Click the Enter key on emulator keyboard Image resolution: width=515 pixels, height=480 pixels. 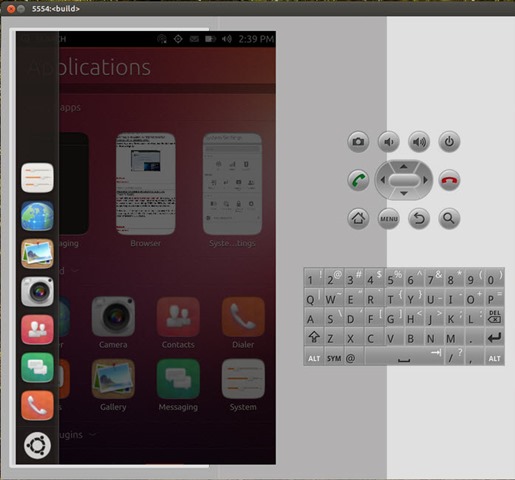[494, 337]
